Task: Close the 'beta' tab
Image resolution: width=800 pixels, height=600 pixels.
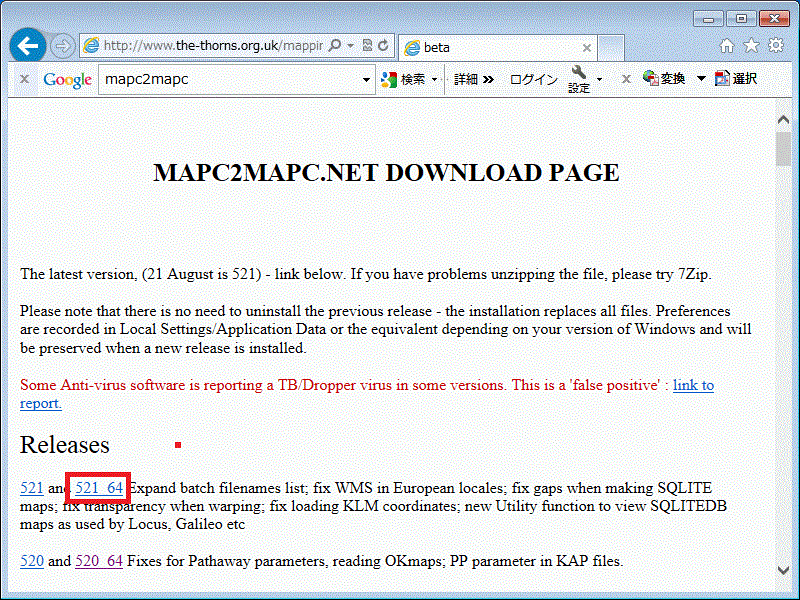Action: (587, 48)
